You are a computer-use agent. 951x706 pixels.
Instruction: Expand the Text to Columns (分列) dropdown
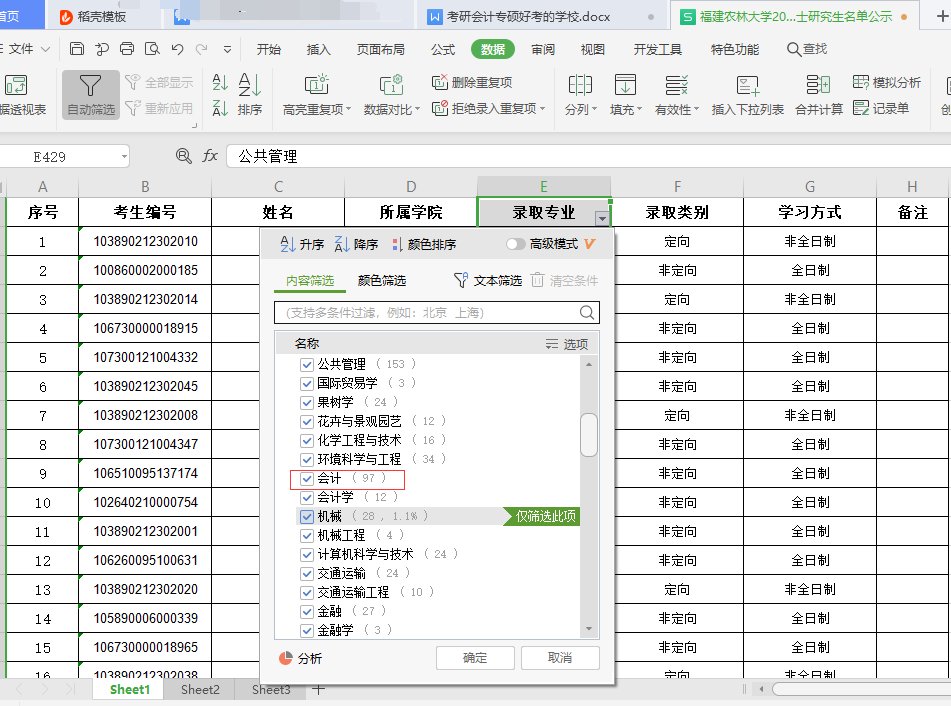594,109
